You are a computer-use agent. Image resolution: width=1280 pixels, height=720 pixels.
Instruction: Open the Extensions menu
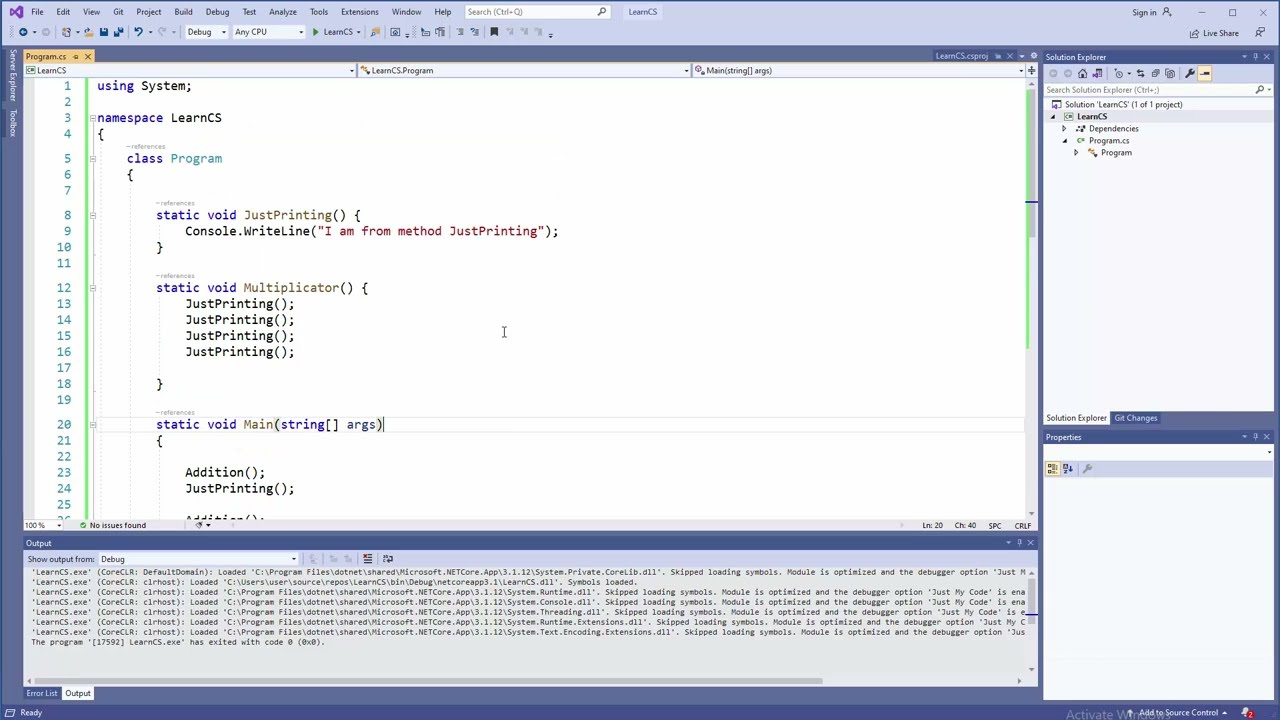tap(359, 12)
